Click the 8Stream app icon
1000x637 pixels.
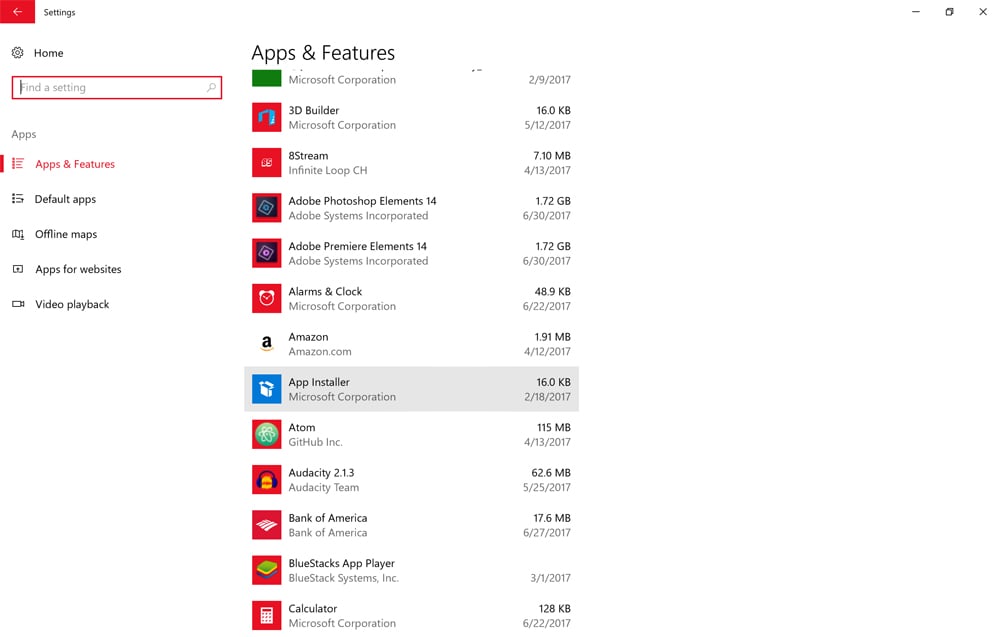(x=266, y=163)
